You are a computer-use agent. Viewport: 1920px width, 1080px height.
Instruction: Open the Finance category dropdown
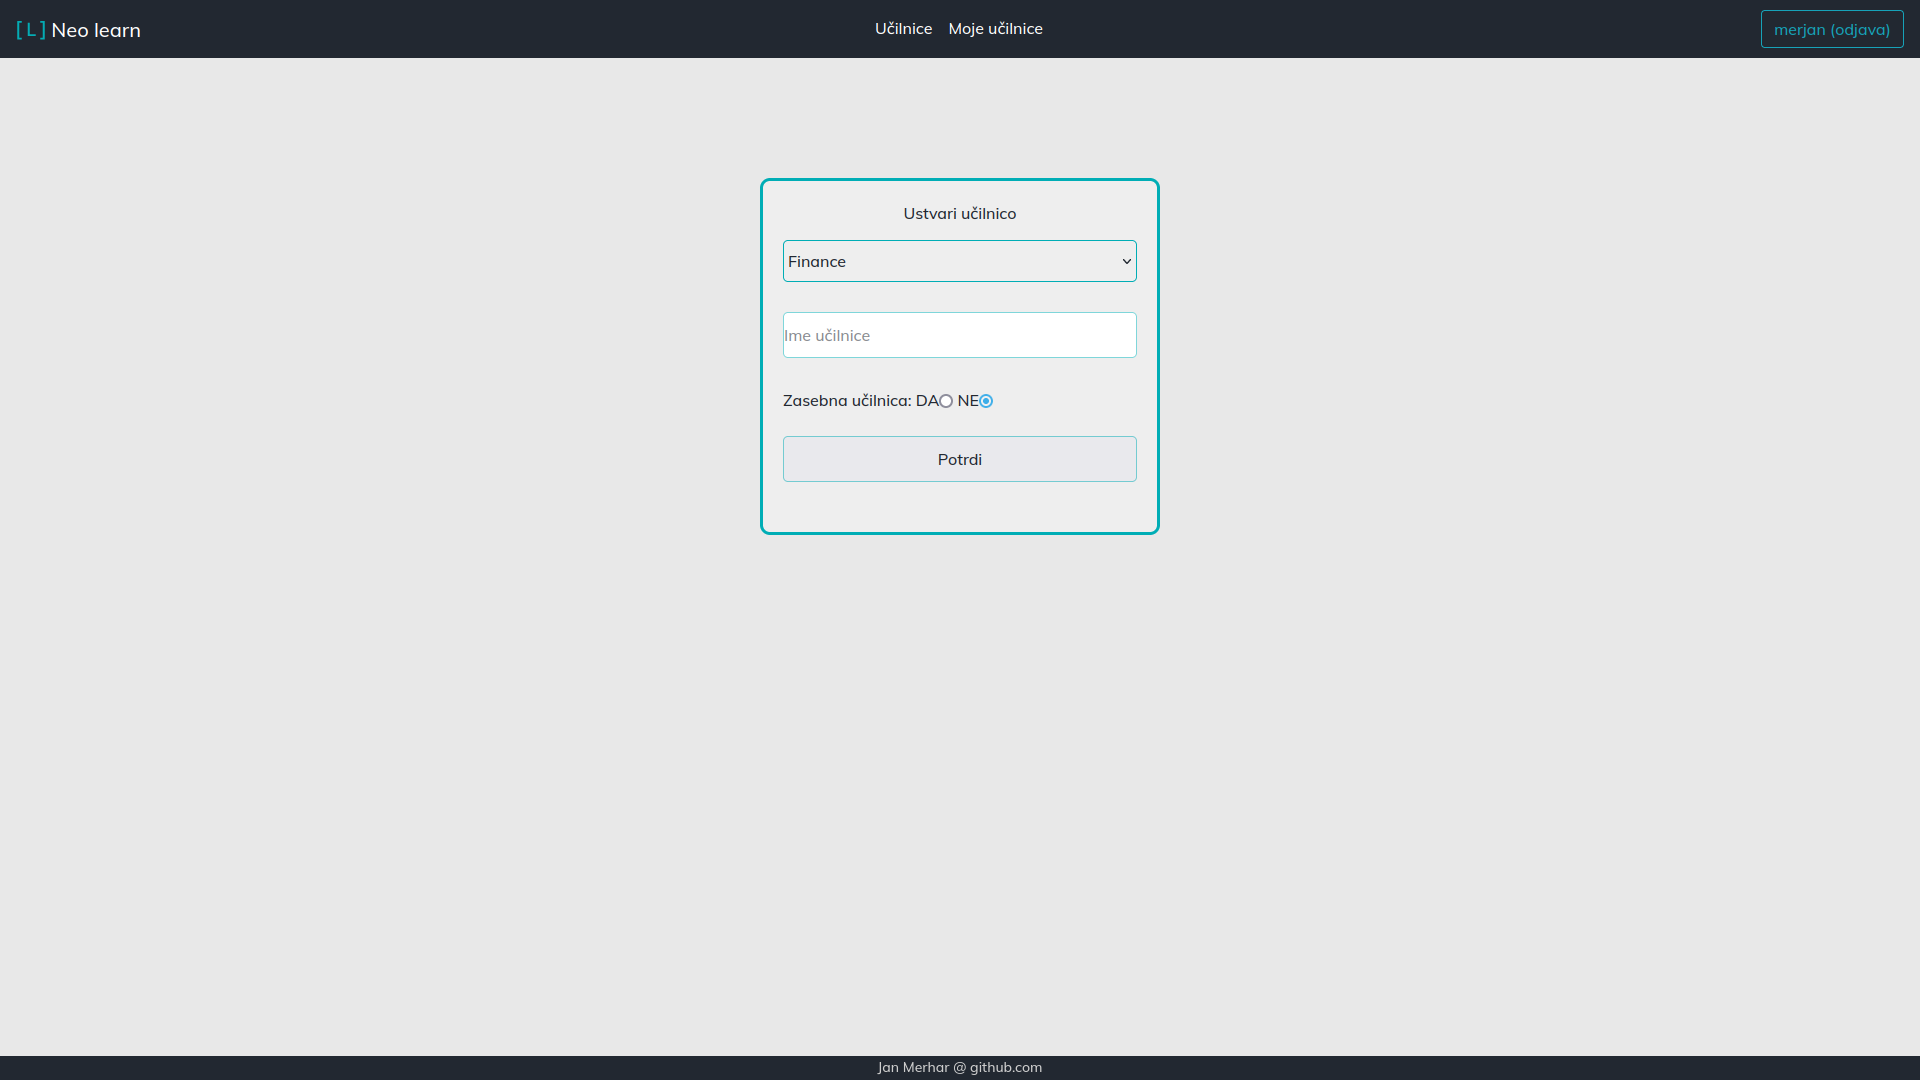[958, 261]
